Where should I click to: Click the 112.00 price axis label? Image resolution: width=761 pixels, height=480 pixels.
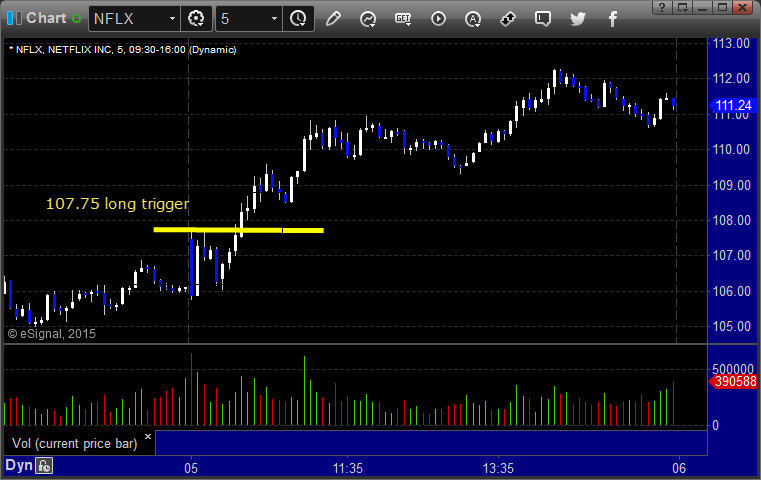click(731, 78)
